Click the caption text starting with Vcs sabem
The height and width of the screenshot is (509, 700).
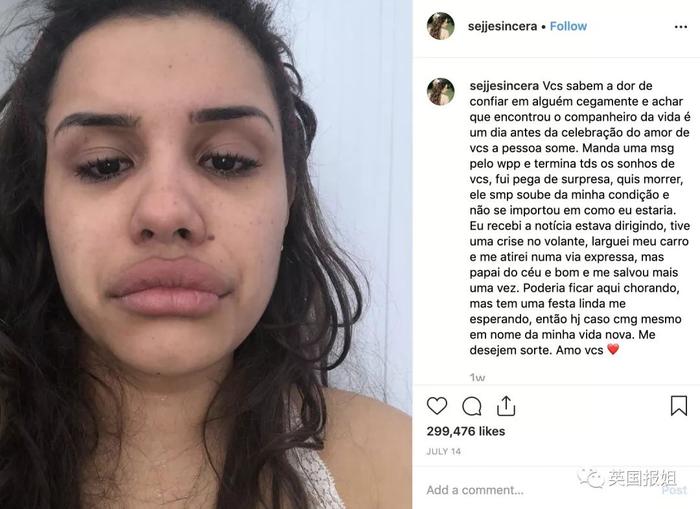(580, 218)
